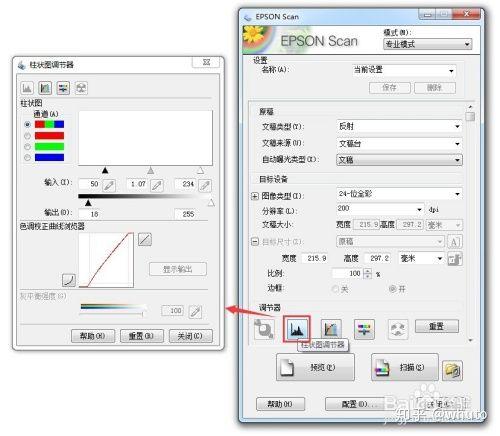Viewport: 500px width, 436px height.
Task: Open the document type dropdown
Action: tap(399, 126)
